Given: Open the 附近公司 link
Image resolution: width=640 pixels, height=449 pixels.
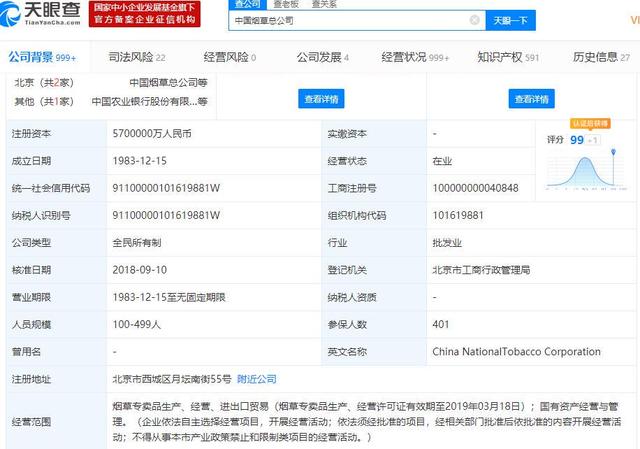Looking at the screenshot, I should point(257,379).
